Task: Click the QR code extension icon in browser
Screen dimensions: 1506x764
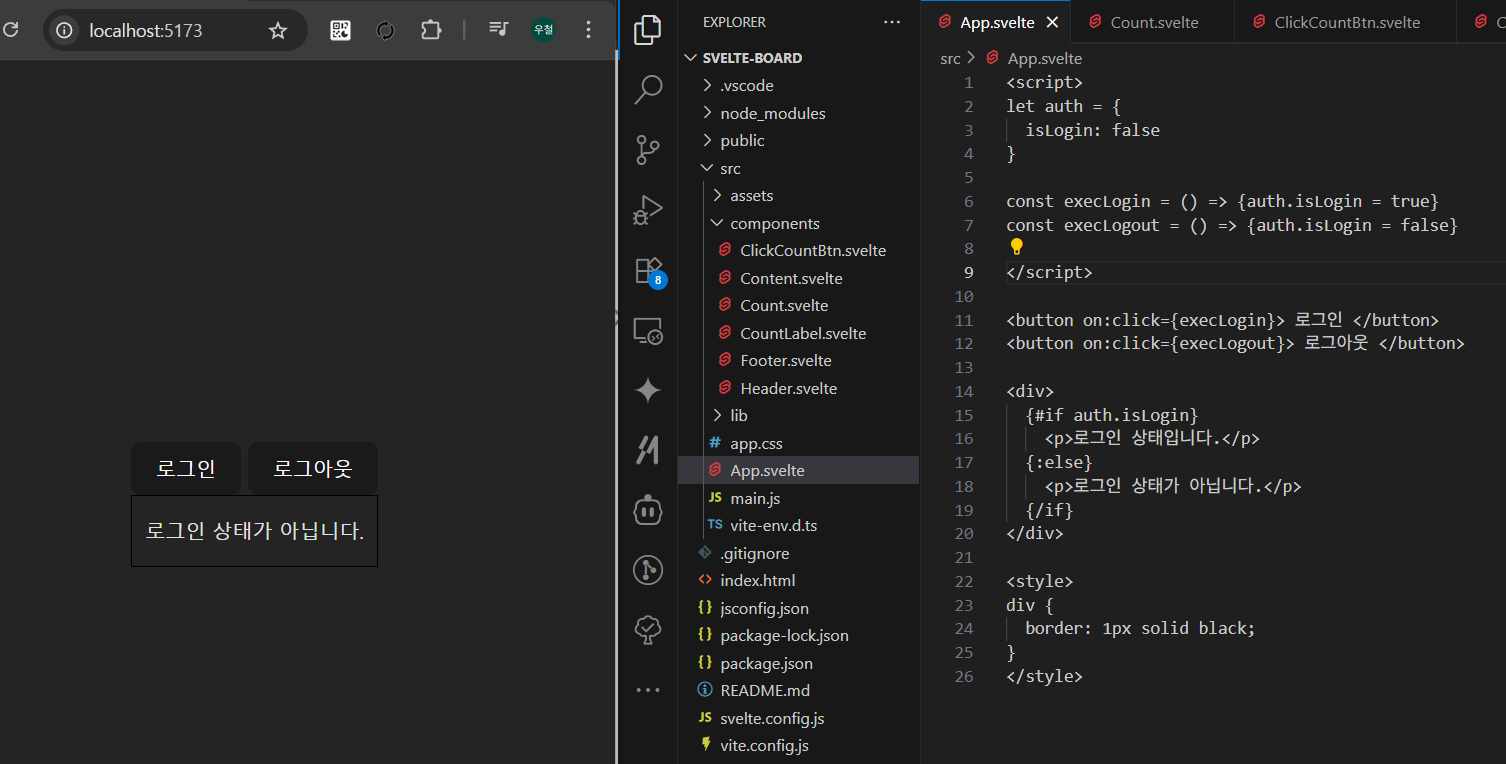Action: pyautogui.click(x=341, y=30)
